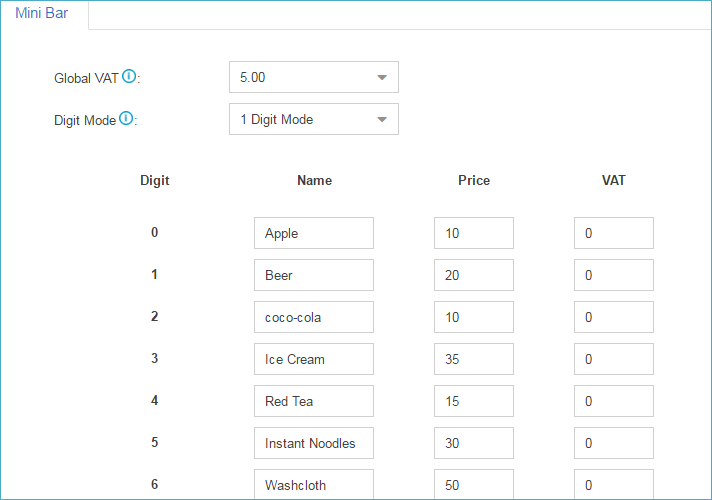
Task: Open the Global VAT dropdown
Action: [x=313, y=77]
